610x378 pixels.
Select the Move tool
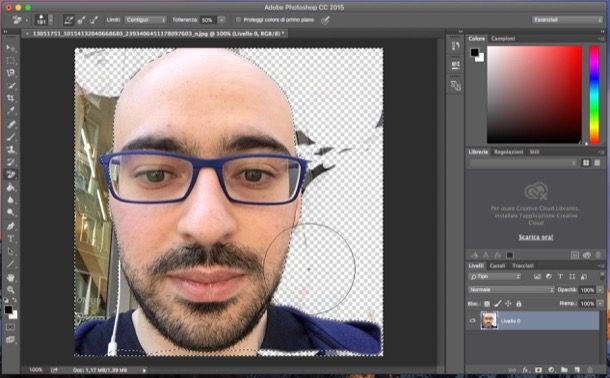pos(11,48)
